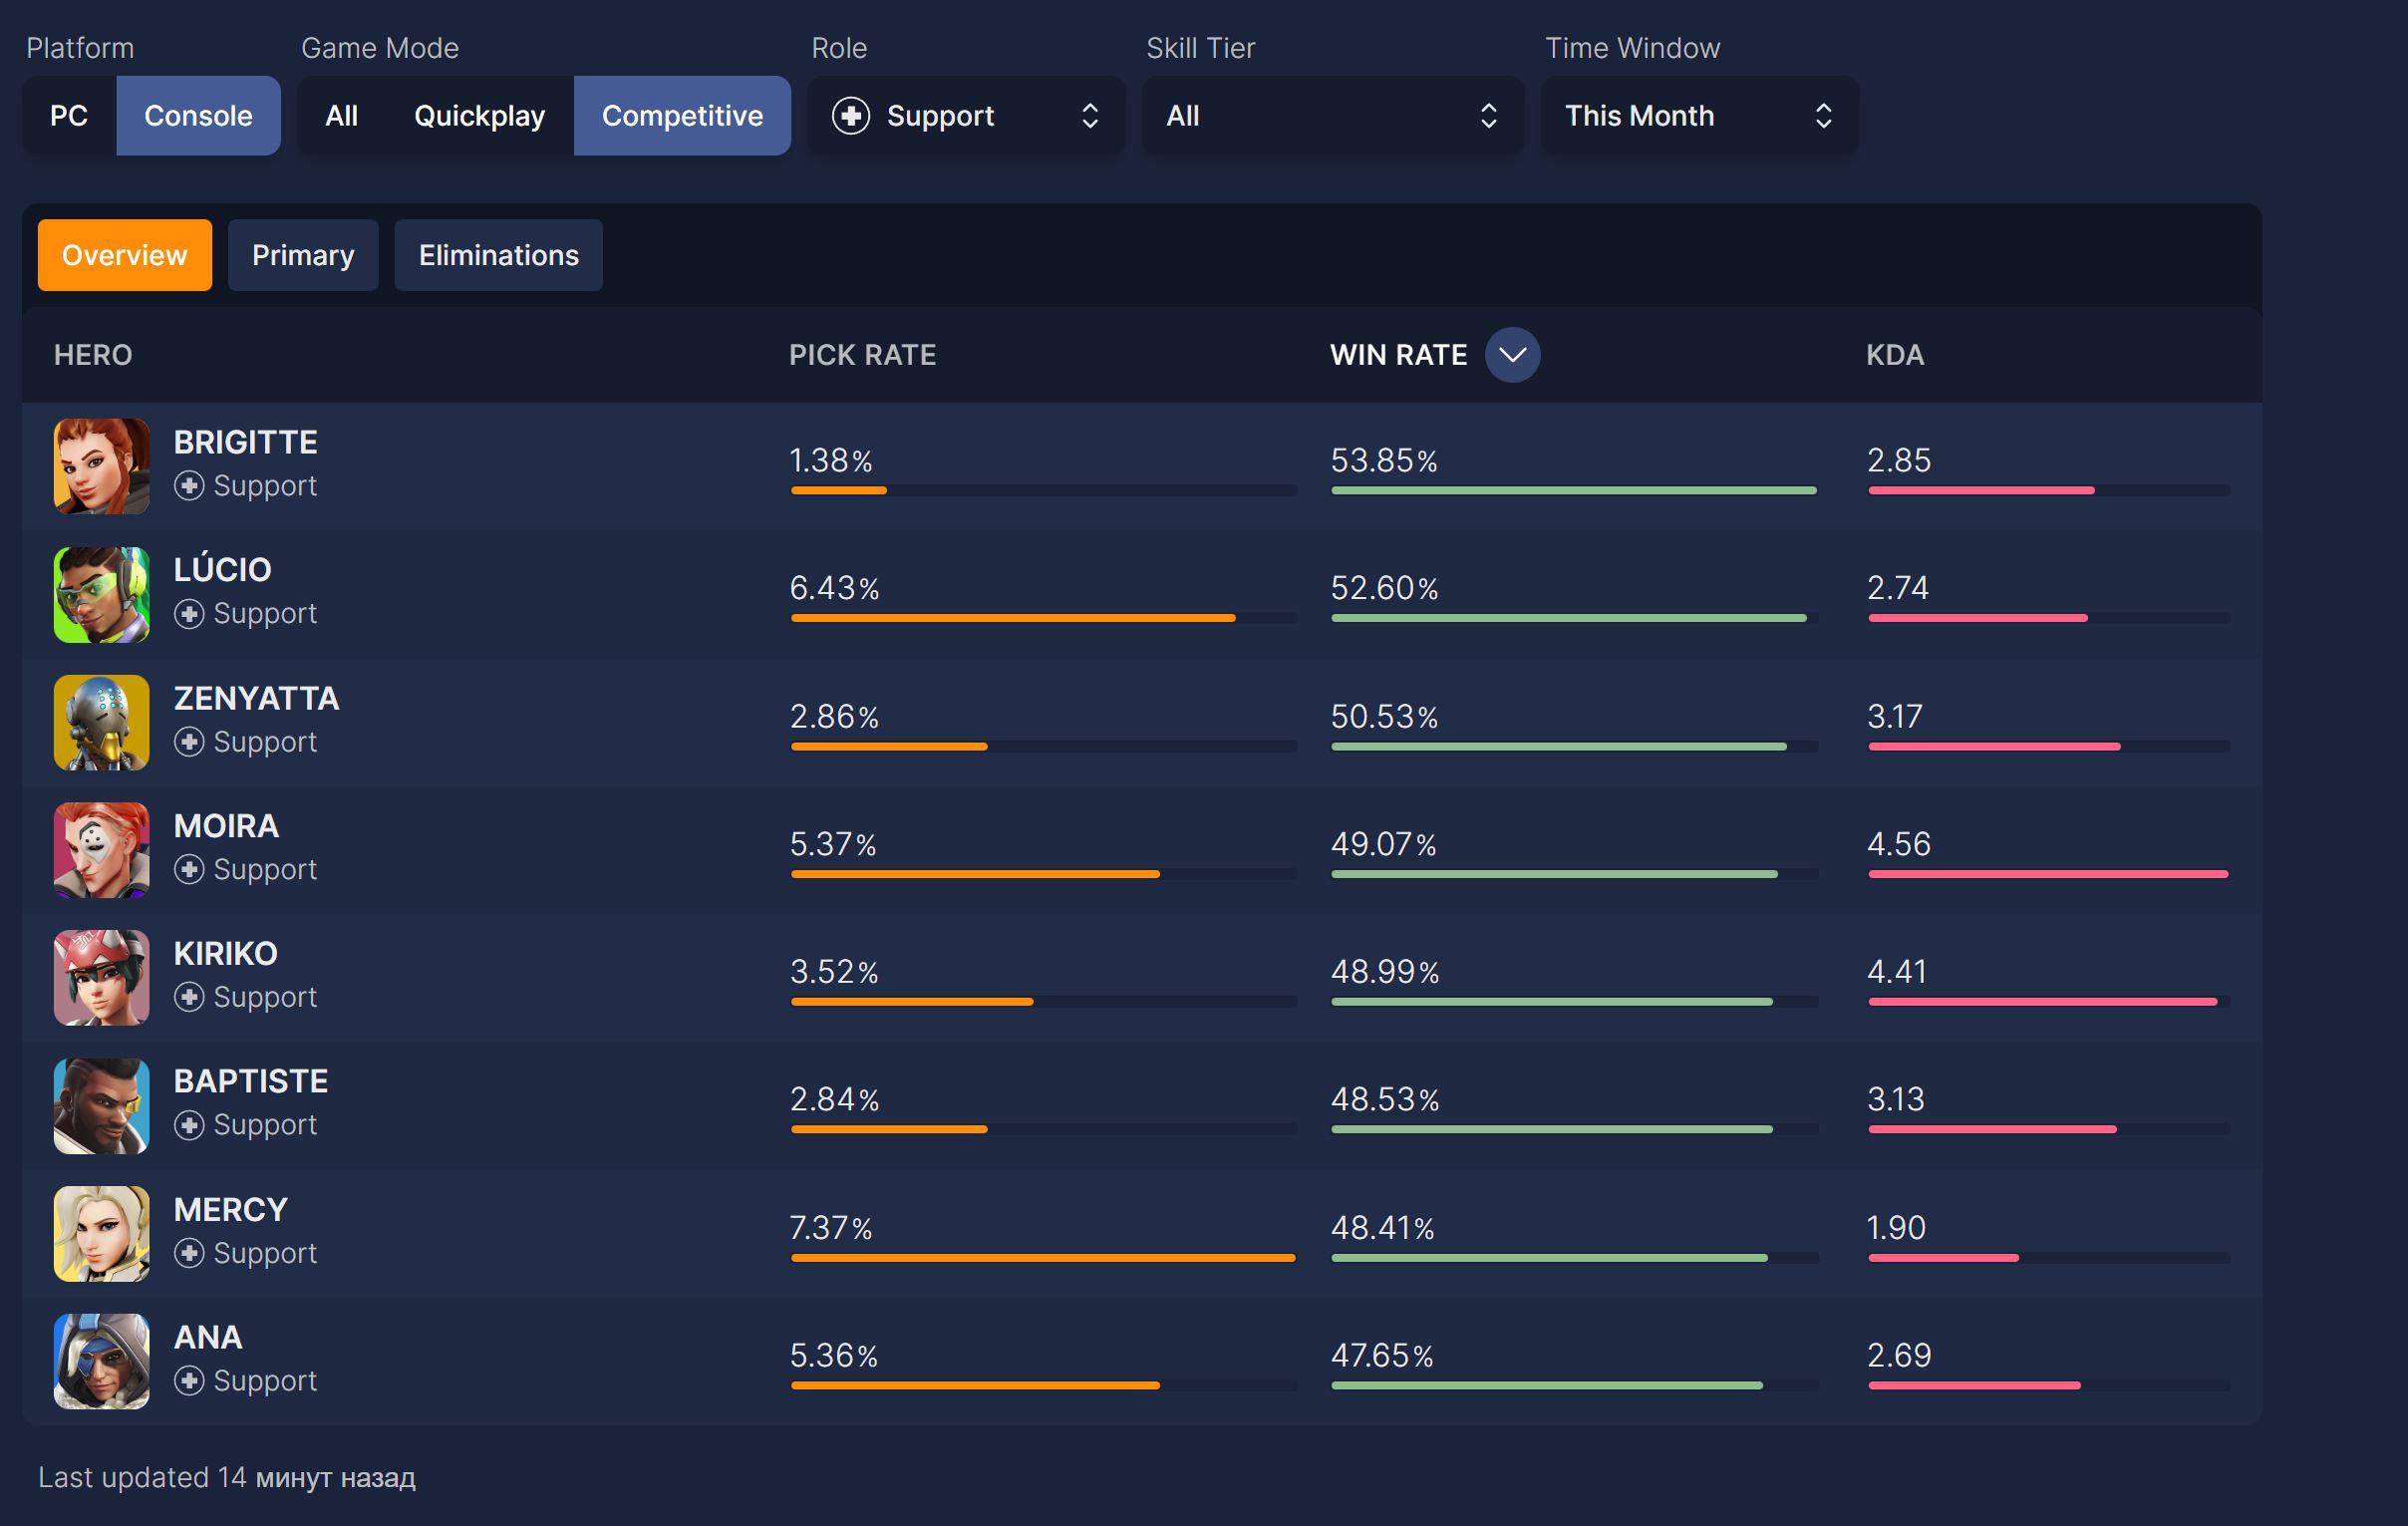Click Kiriko's 3.52% pick rate value

(x=834, y=971)
